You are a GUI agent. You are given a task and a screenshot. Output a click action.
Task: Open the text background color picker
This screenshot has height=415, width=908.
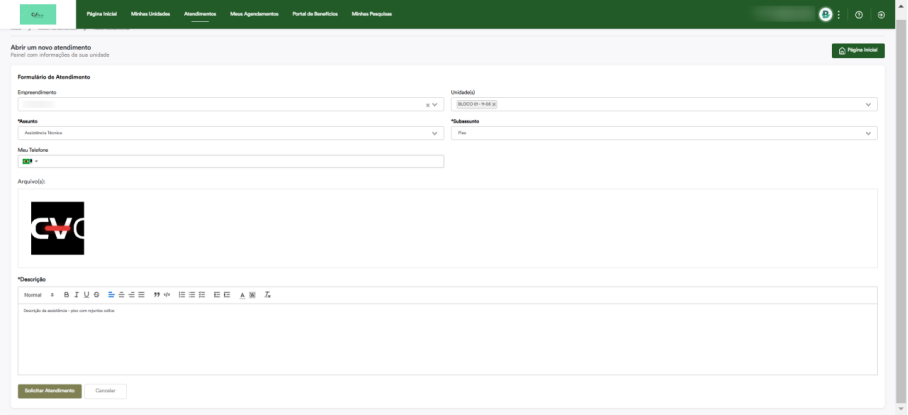click(252, 295)
